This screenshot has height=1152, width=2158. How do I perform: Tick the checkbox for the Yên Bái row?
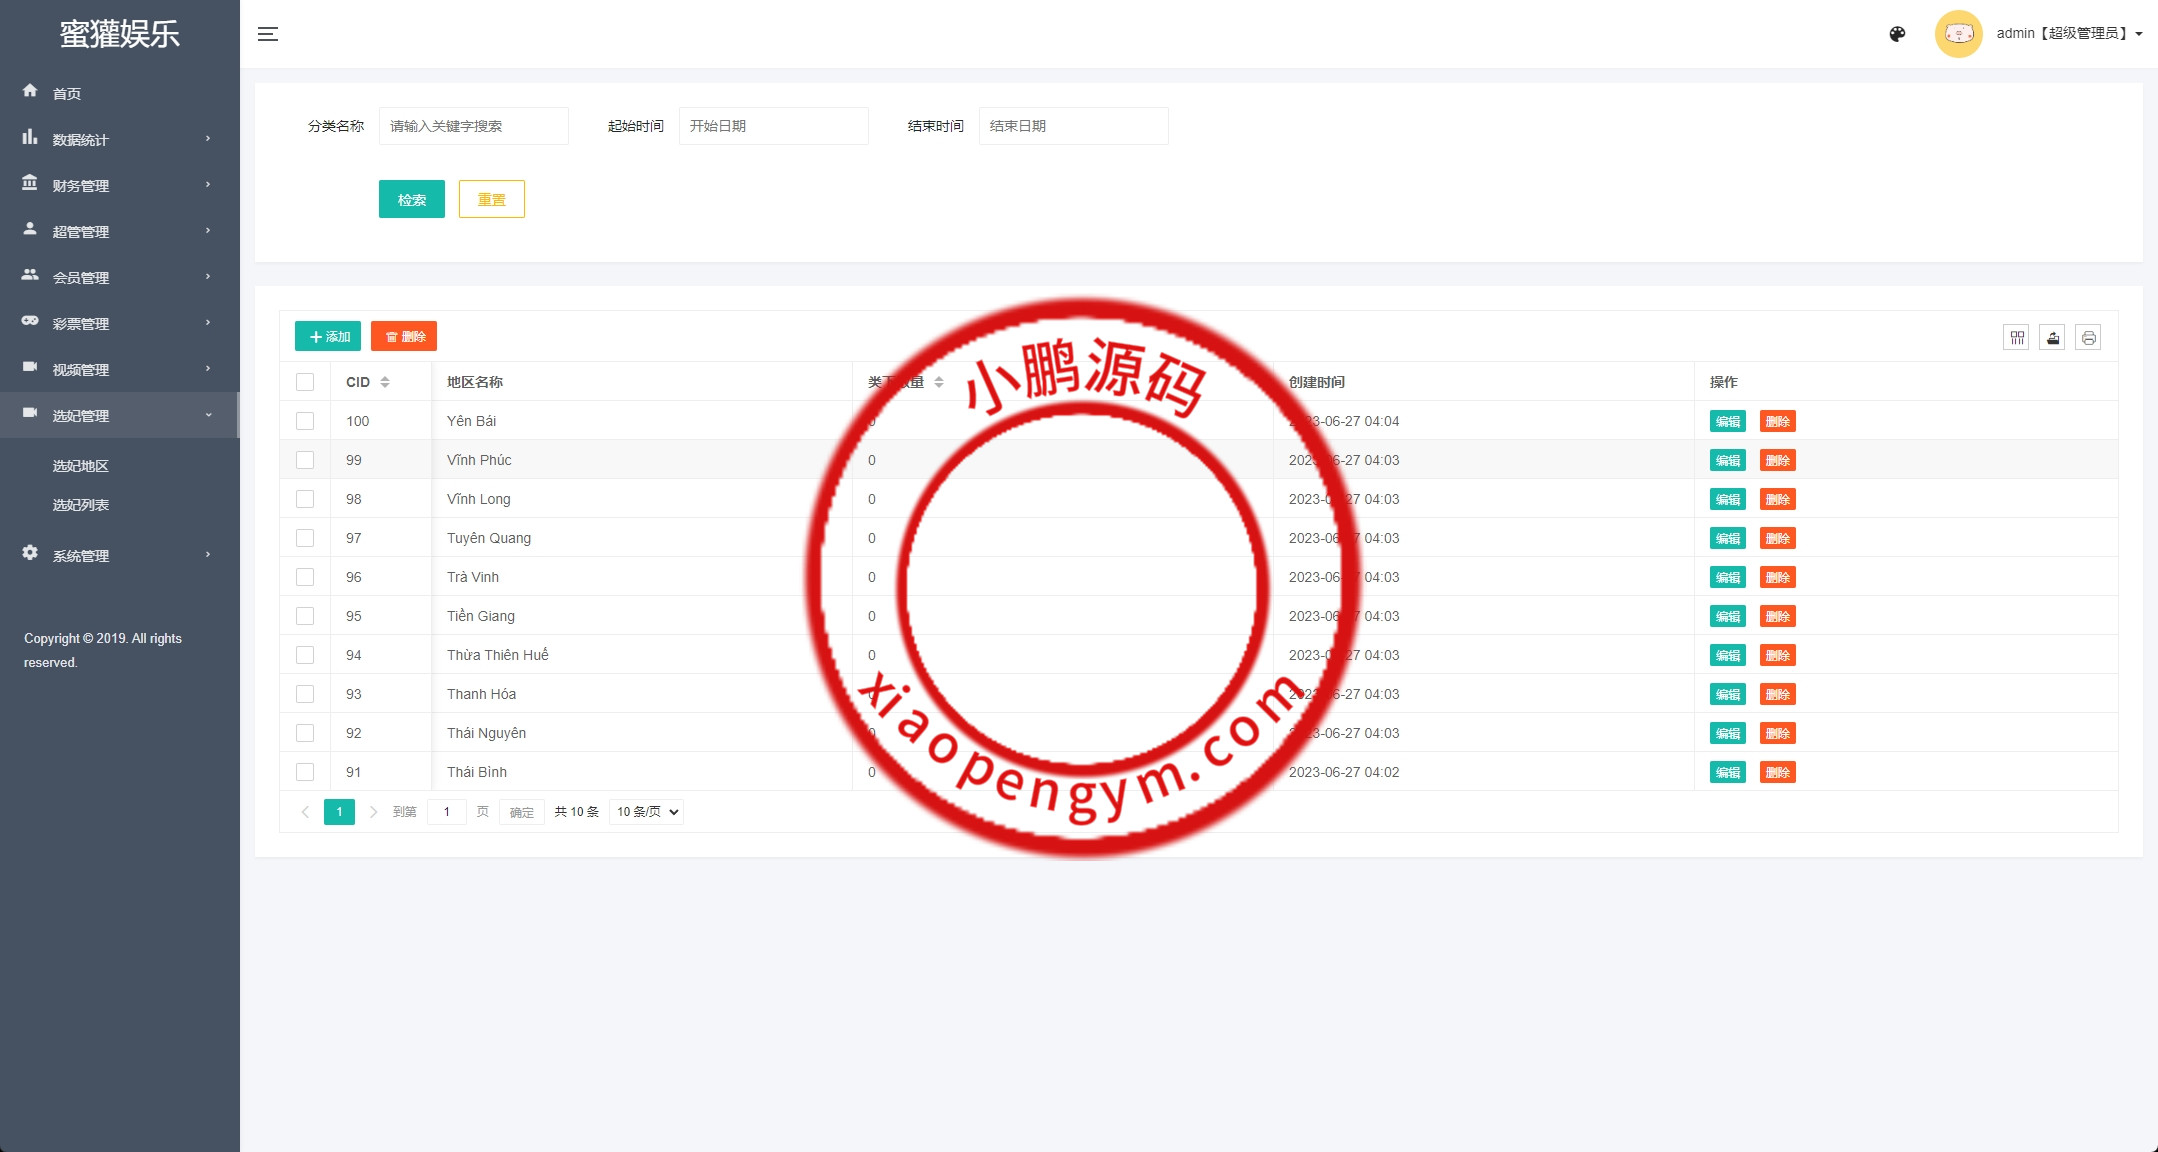click(305, 421)
